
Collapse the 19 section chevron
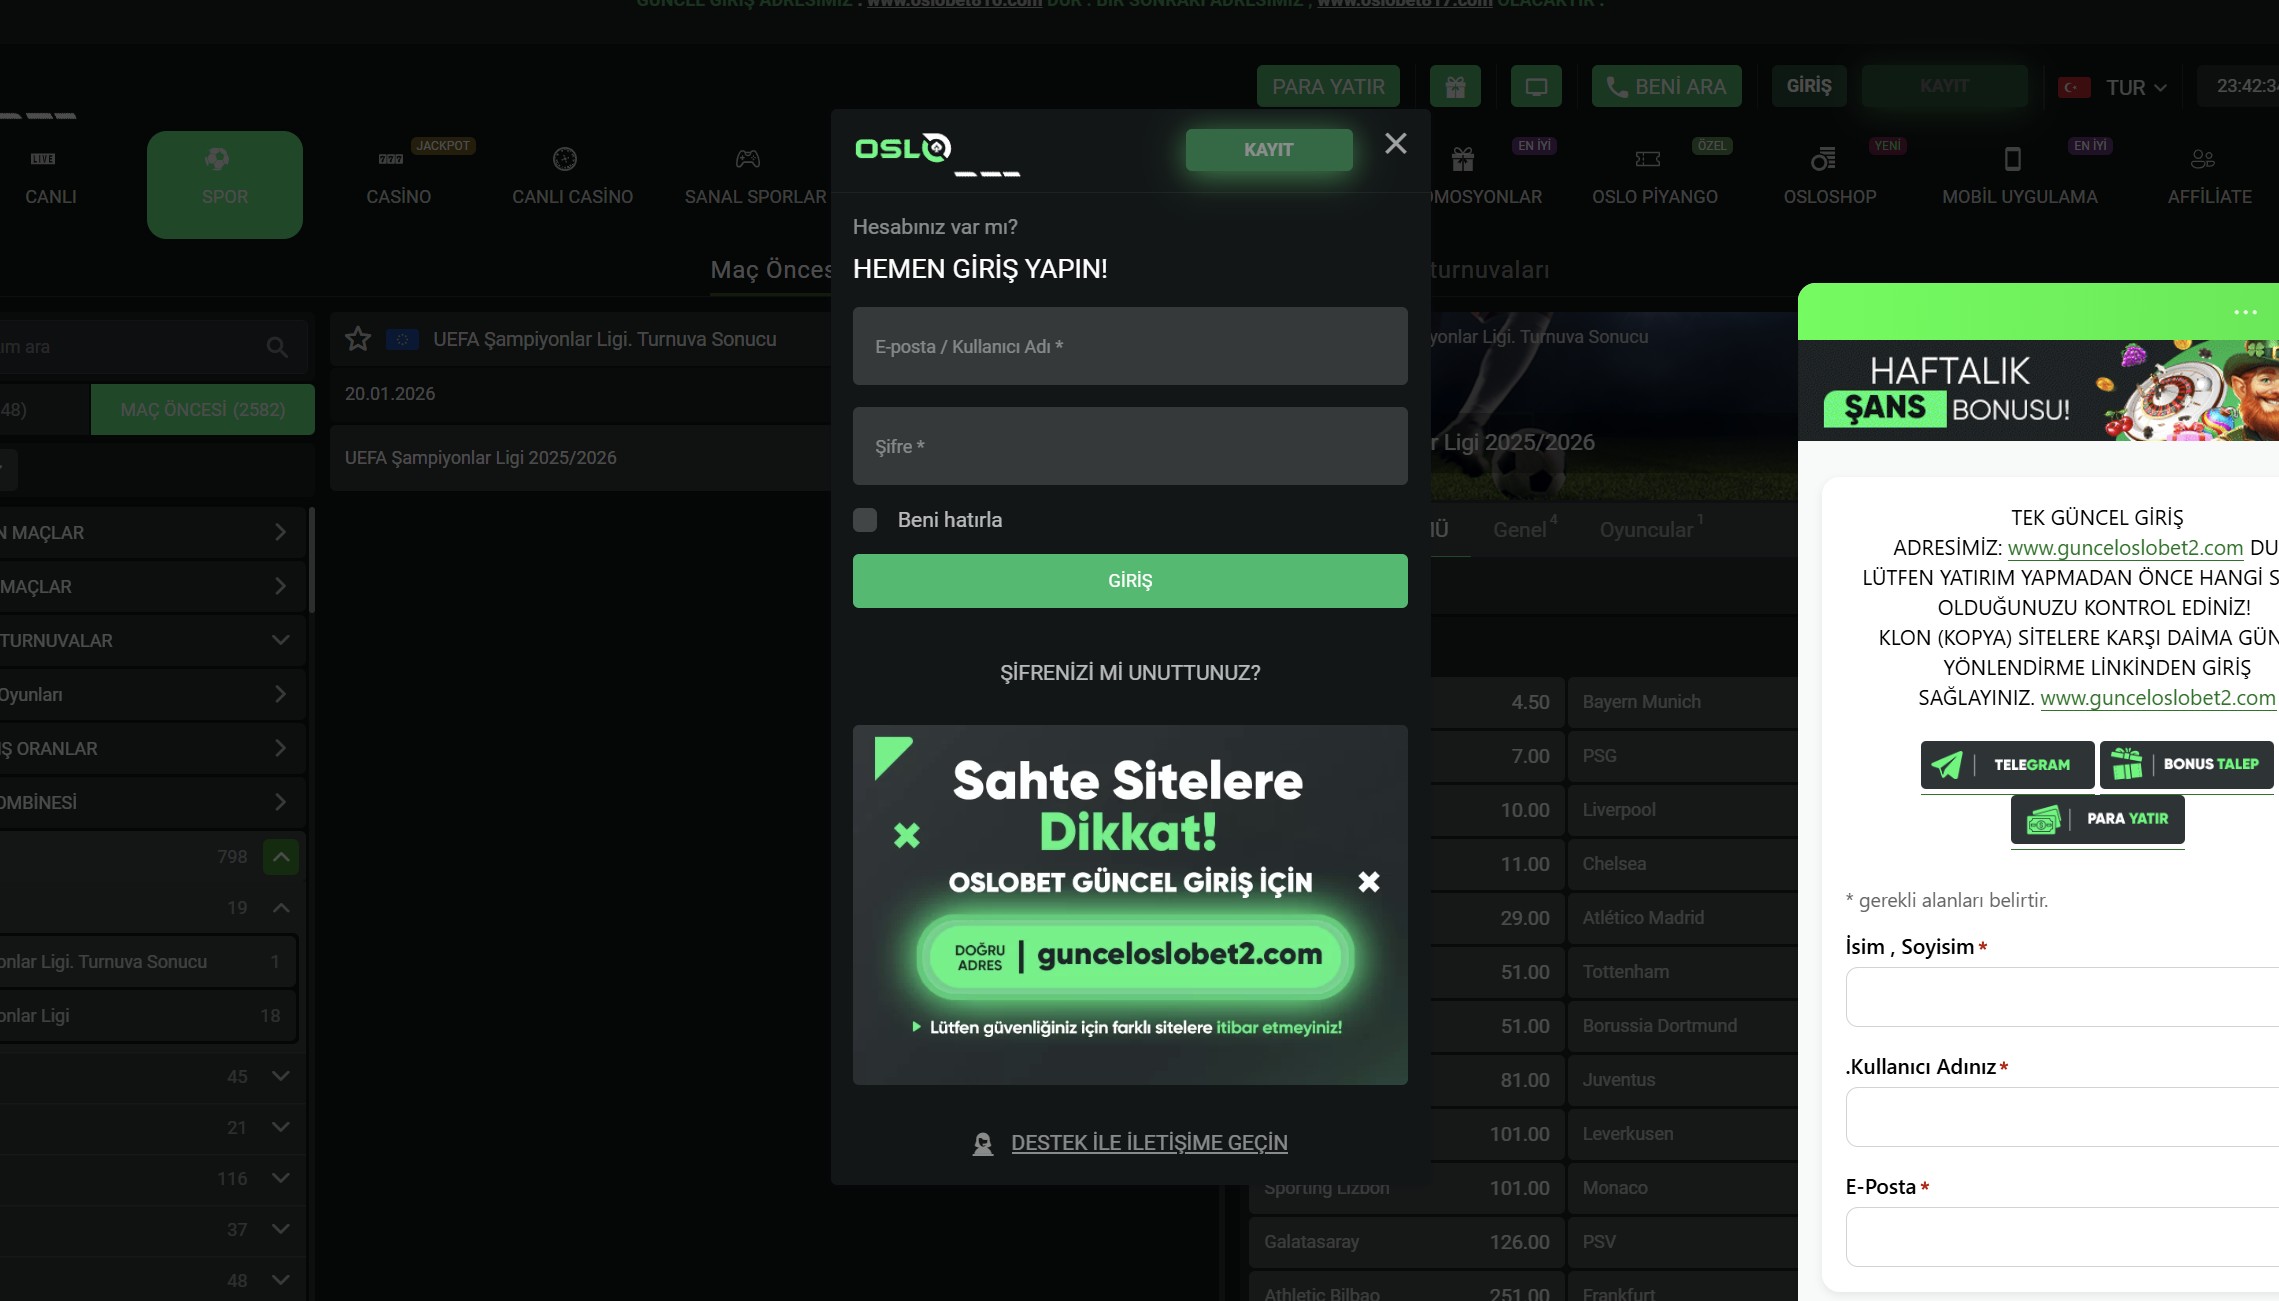pos(281,908)
